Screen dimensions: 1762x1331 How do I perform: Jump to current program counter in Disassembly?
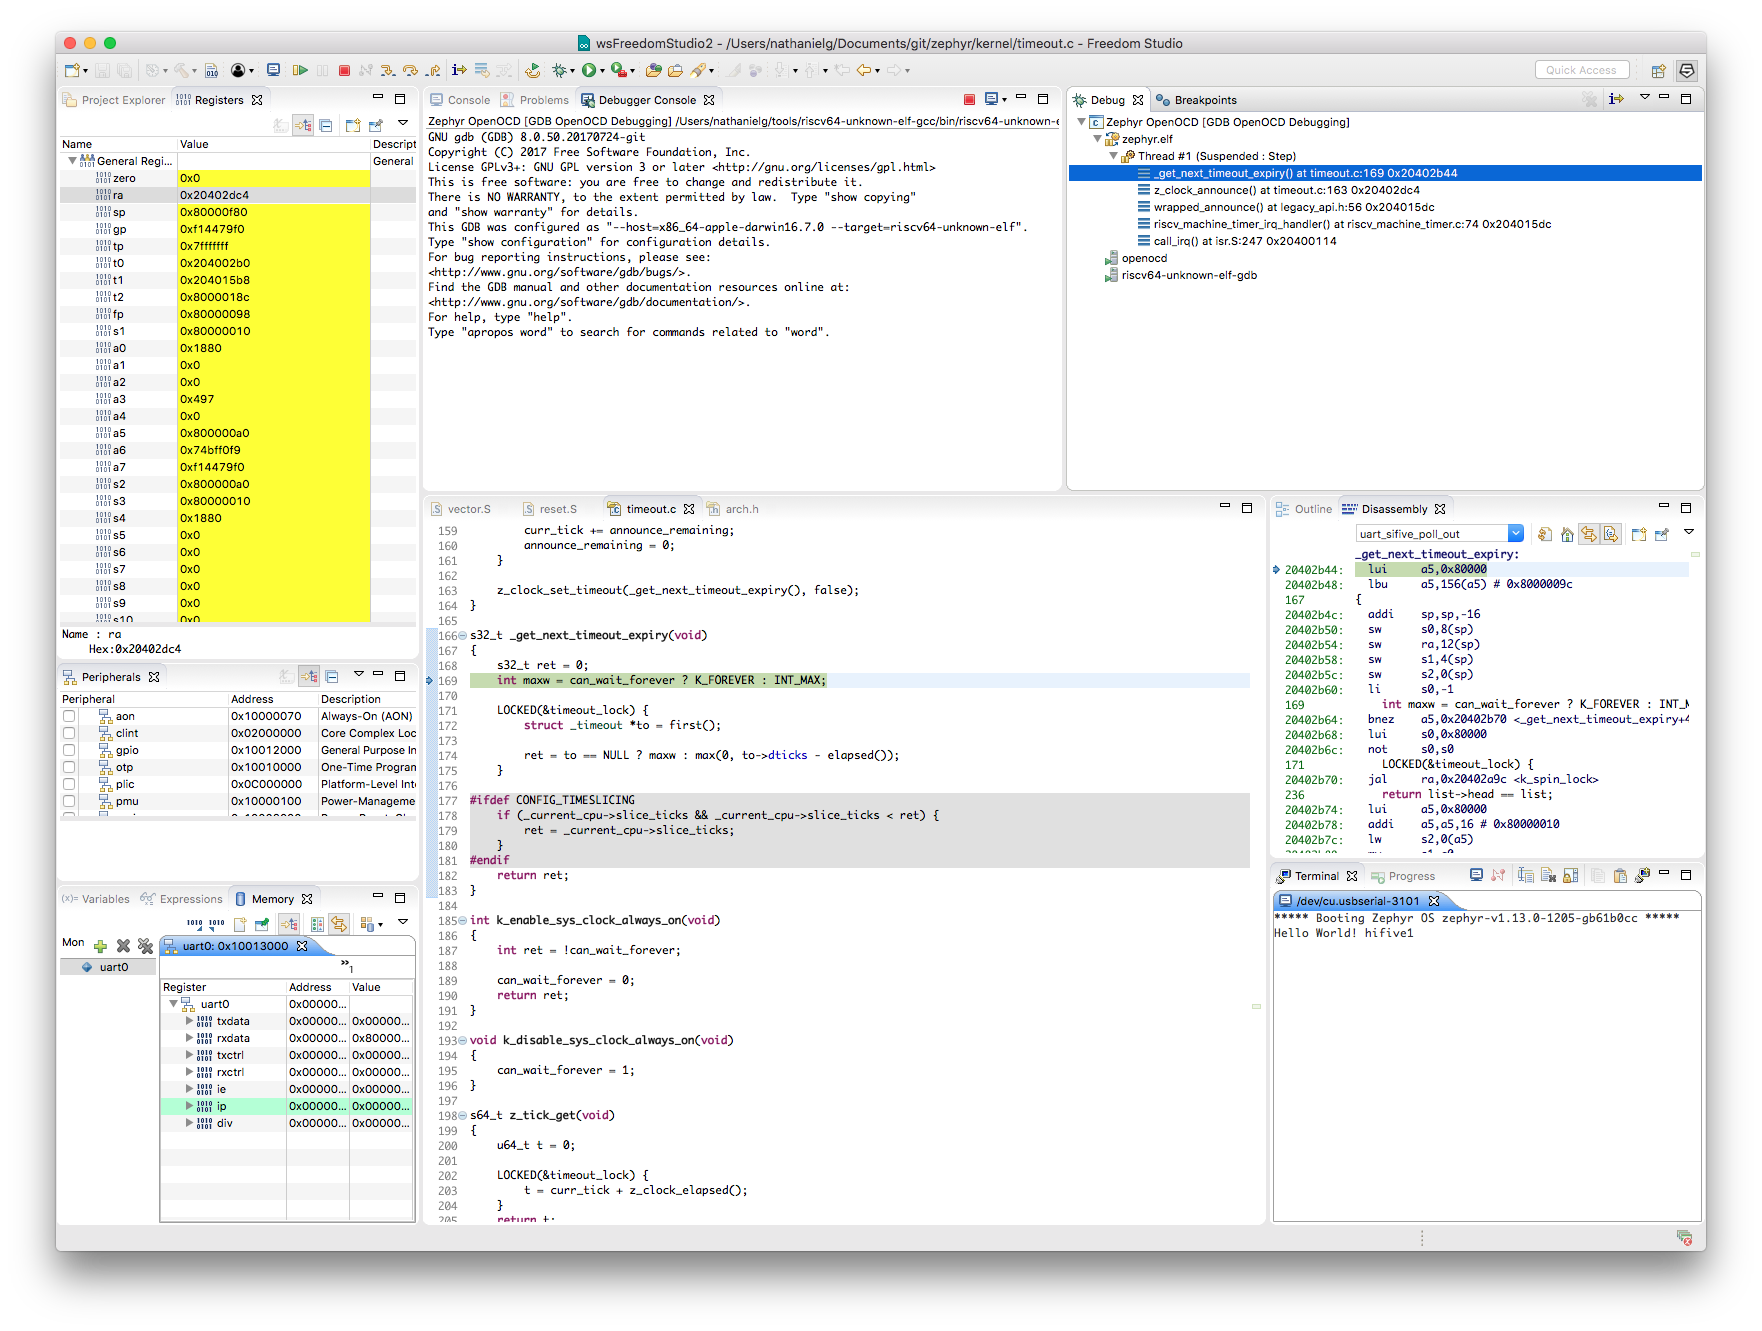[1567, 536]
